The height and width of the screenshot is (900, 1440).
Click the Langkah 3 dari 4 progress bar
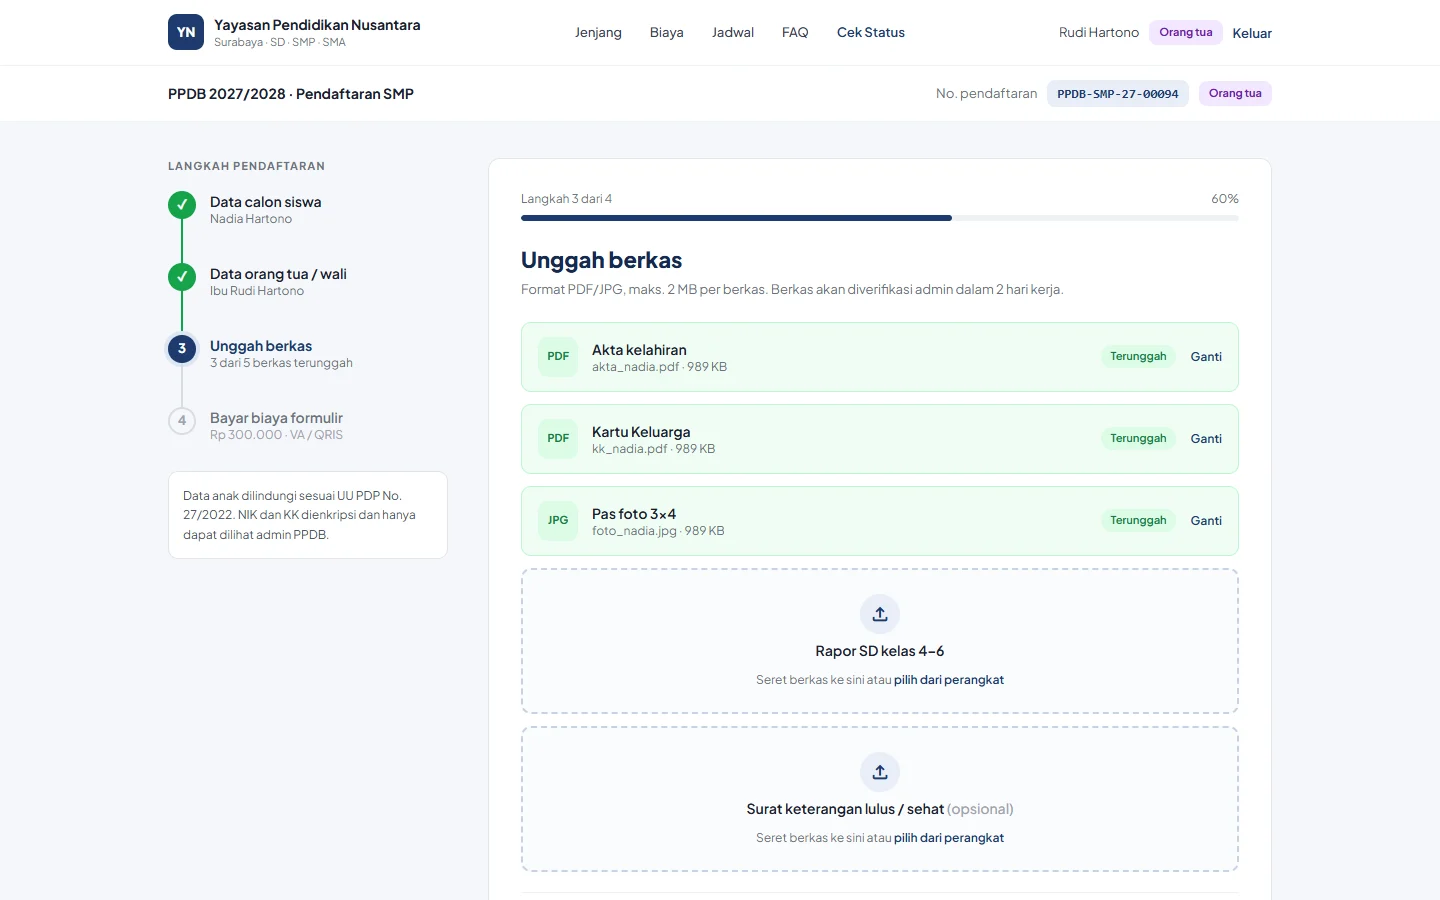tap(880, 218)
